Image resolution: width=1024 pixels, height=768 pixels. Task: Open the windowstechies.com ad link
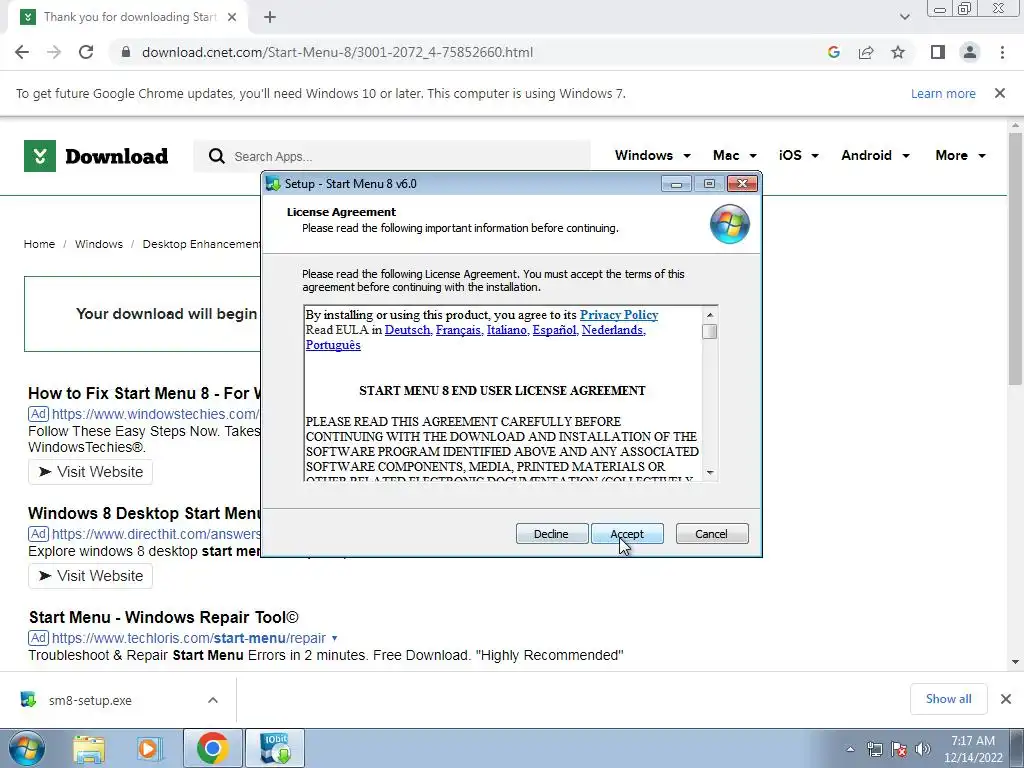[155, 414]
